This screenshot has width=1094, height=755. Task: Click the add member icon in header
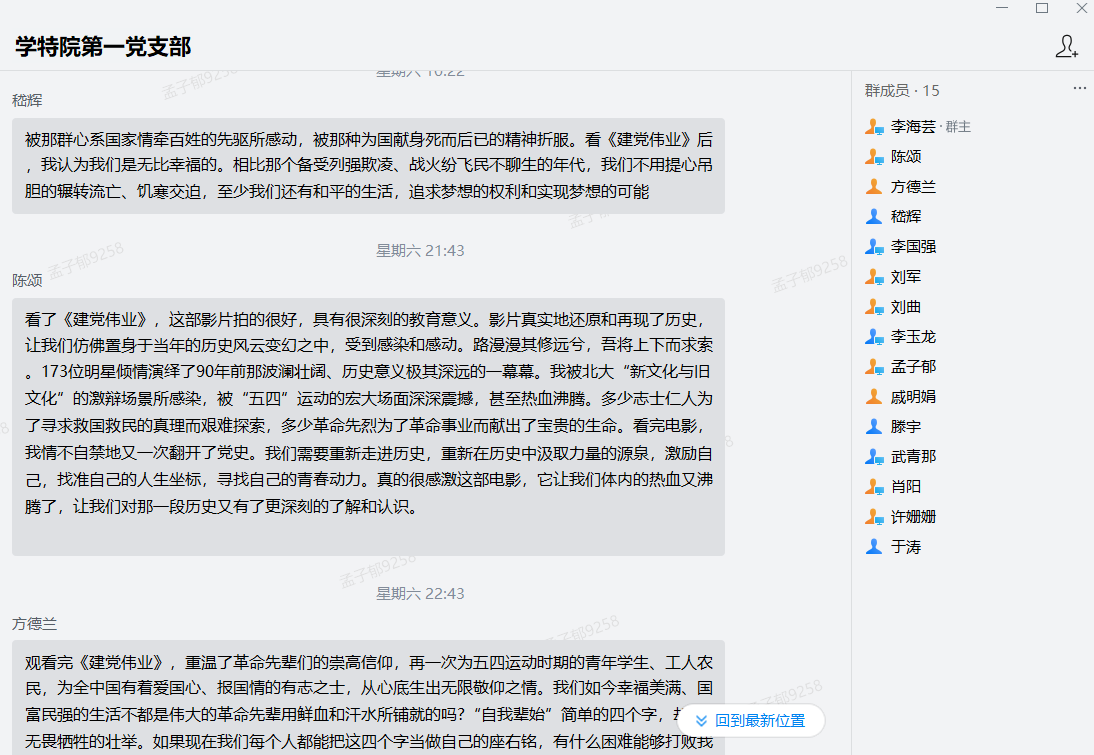click(x=1066, y=46)
